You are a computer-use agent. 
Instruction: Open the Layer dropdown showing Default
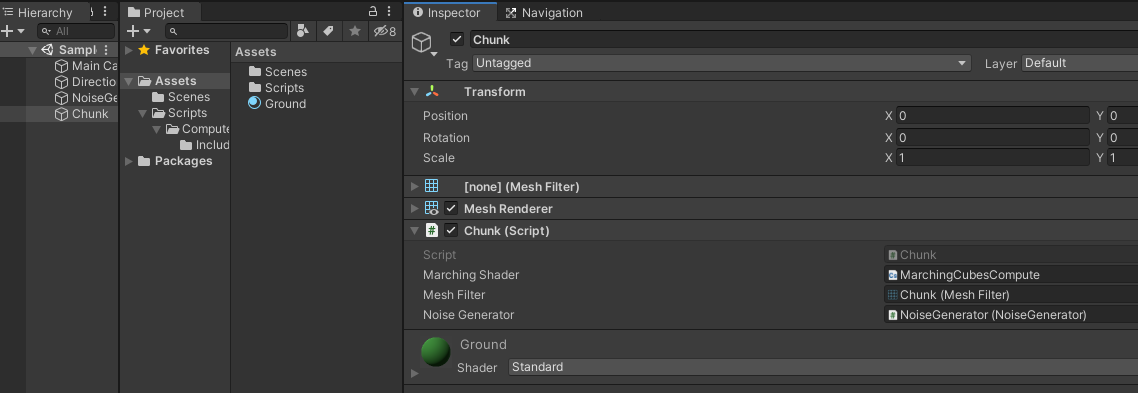click(x=1080, y=63)
